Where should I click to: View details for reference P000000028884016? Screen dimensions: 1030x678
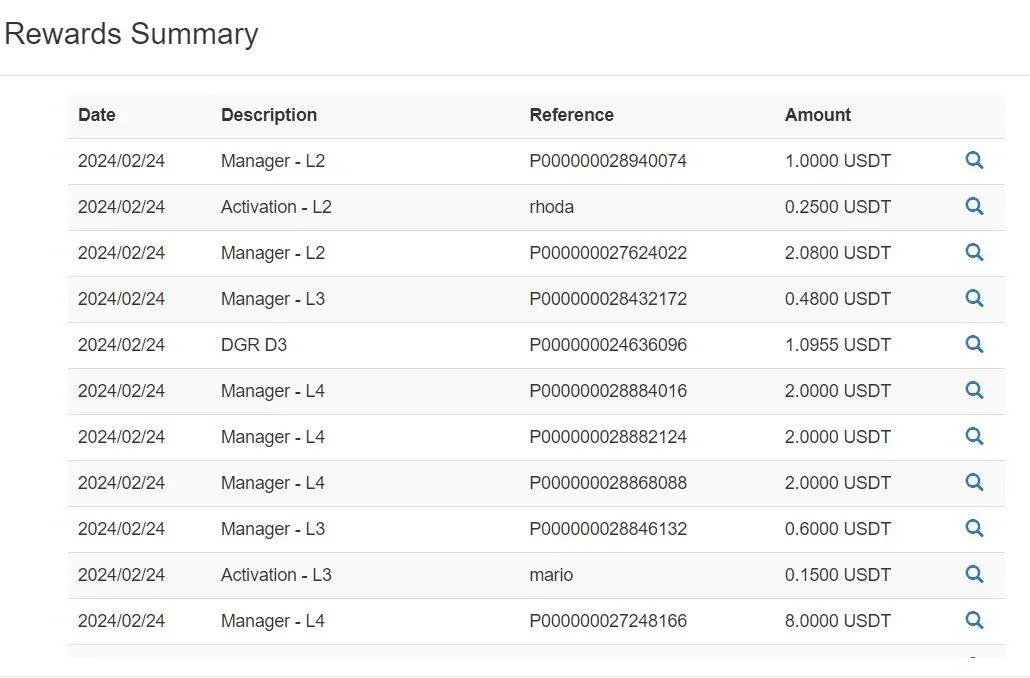click(x=974, y=390)
